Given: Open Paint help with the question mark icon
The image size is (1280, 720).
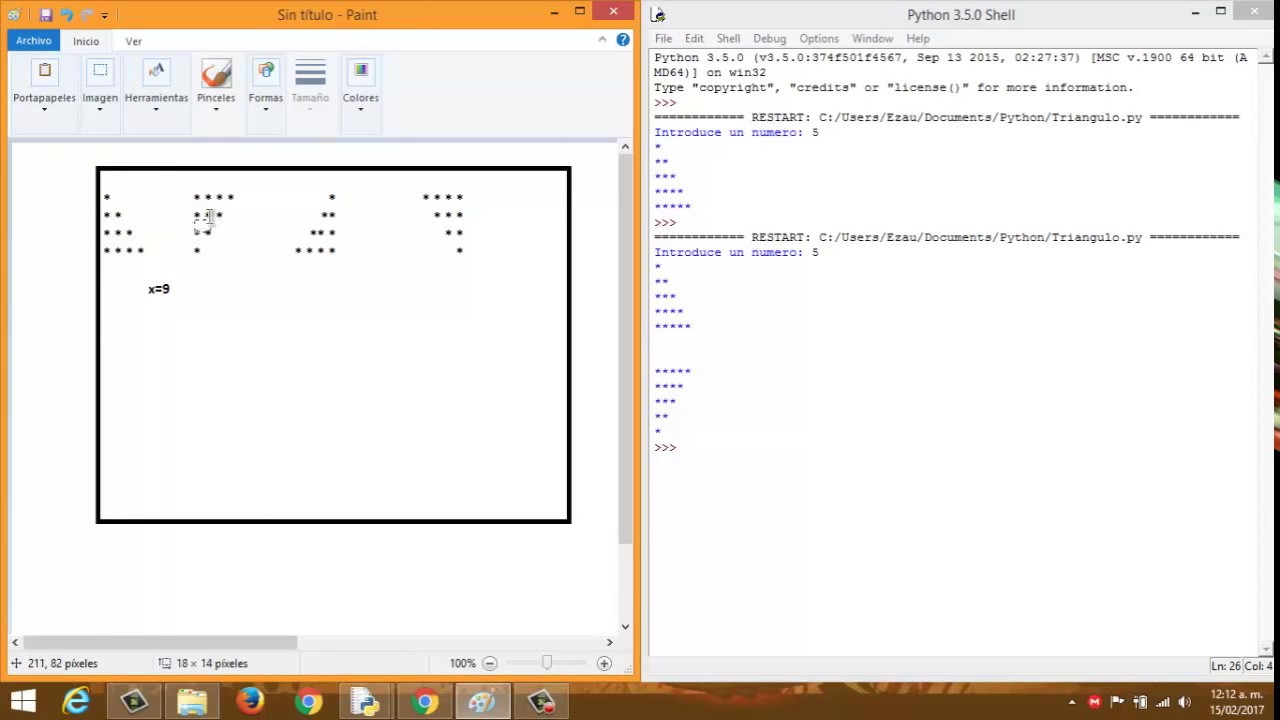Looking at the screenshot, I should pyautogui.click(x=623, y=40).
